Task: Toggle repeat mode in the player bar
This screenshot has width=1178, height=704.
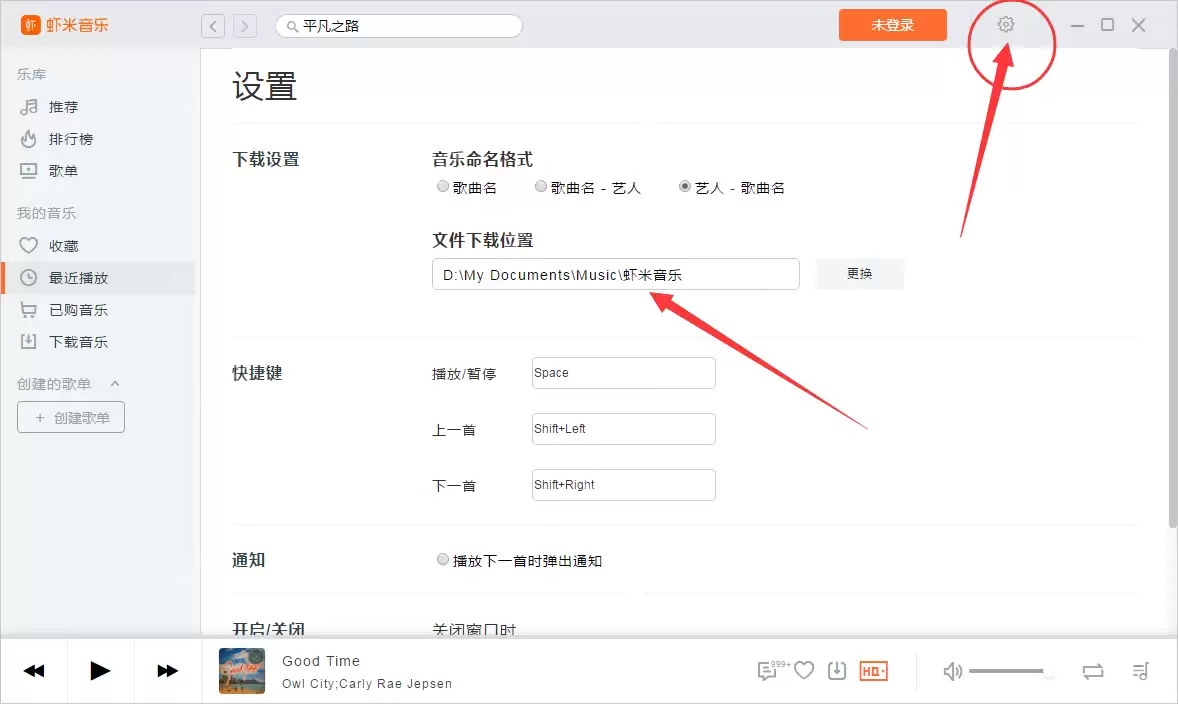Action: point(1093,670)
